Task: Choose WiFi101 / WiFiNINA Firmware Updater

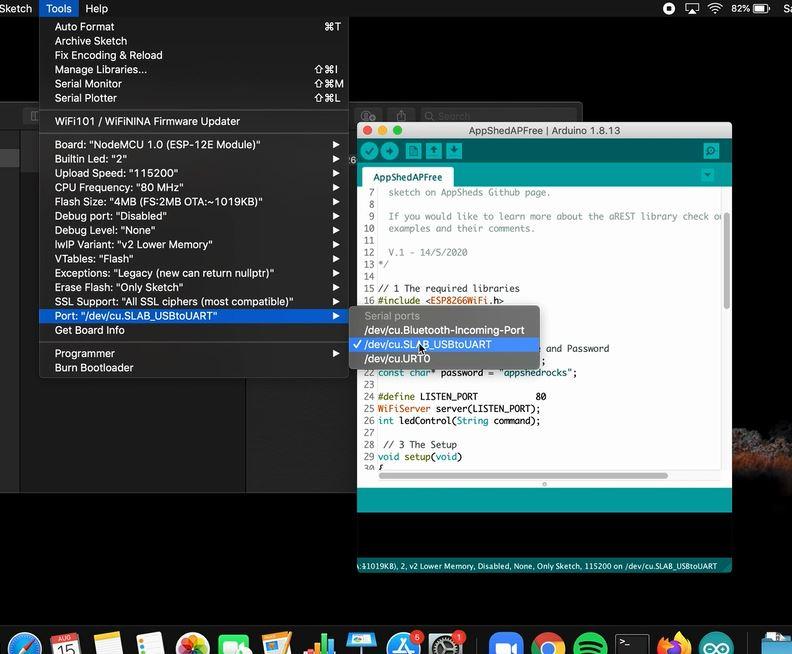Action: click(193, 121)
